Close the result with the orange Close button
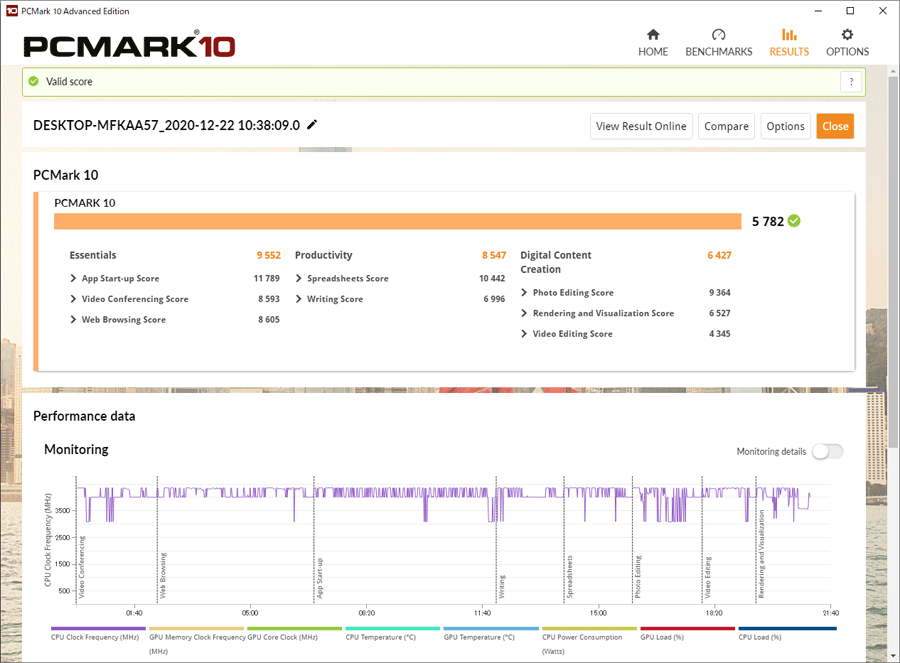 click(x=835, y=126)
